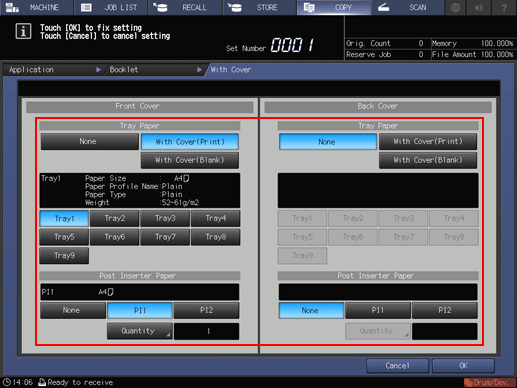Confirm settings with OK button
This screenshot has width=517, height=388.
click(463, 366)
